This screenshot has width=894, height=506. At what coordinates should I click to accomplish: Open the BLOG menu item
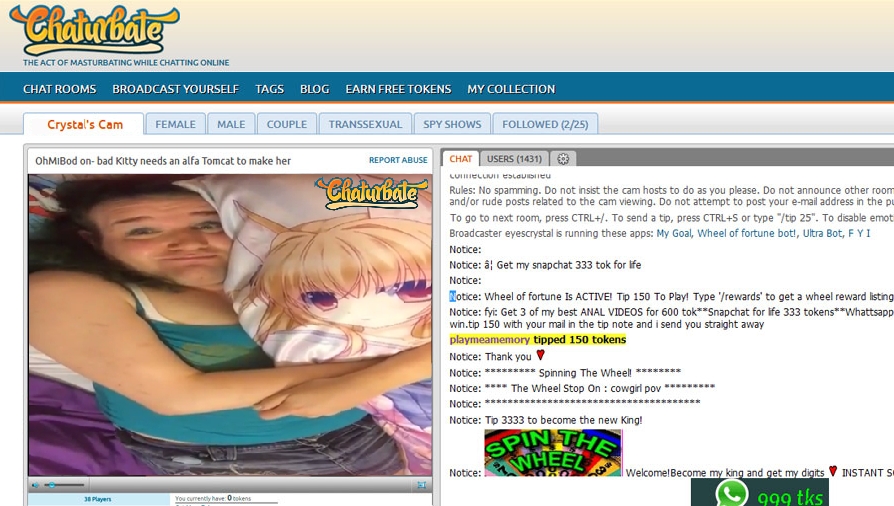pyautogui.click(x=315, y=89)
